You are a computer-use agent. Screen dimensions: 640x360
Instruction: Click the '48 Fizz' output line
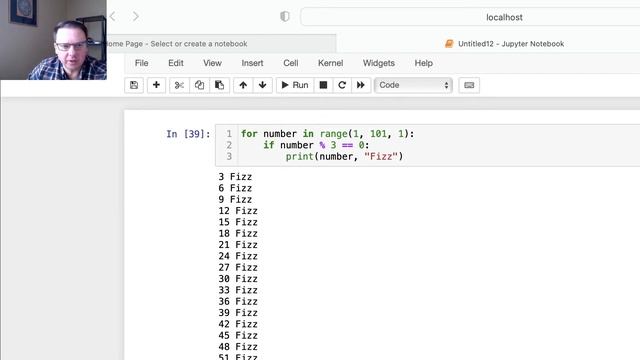tap(238, 347)
